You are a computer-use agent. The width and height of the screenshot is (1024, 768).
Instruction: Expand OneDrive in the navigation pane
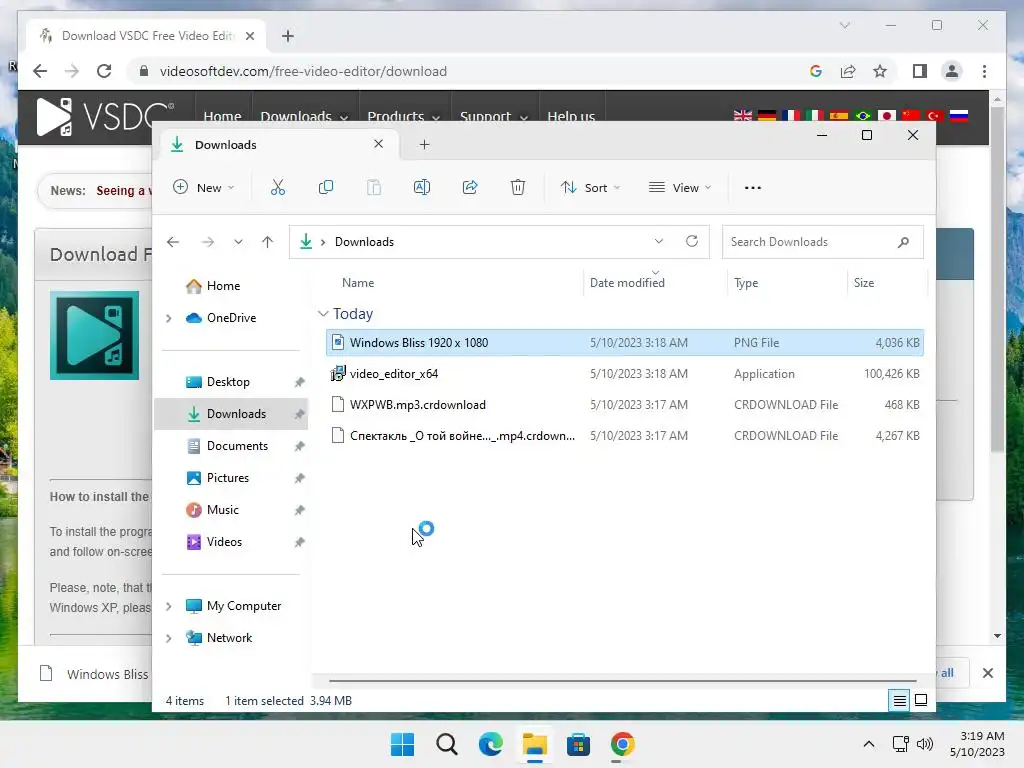click(x=168, y=318)
